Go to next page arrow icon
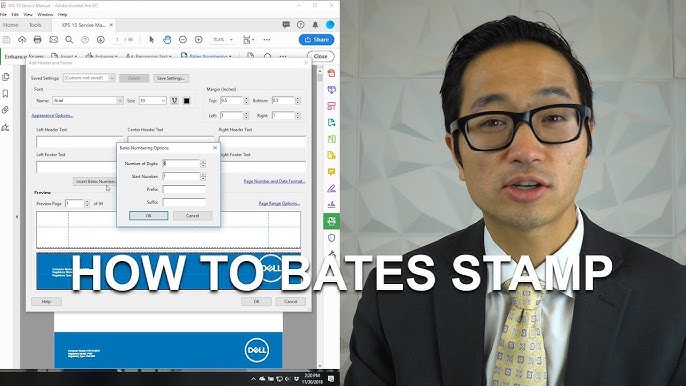This screenshot has width=686, height=386. pyautogui.click(x=101, y=40)
